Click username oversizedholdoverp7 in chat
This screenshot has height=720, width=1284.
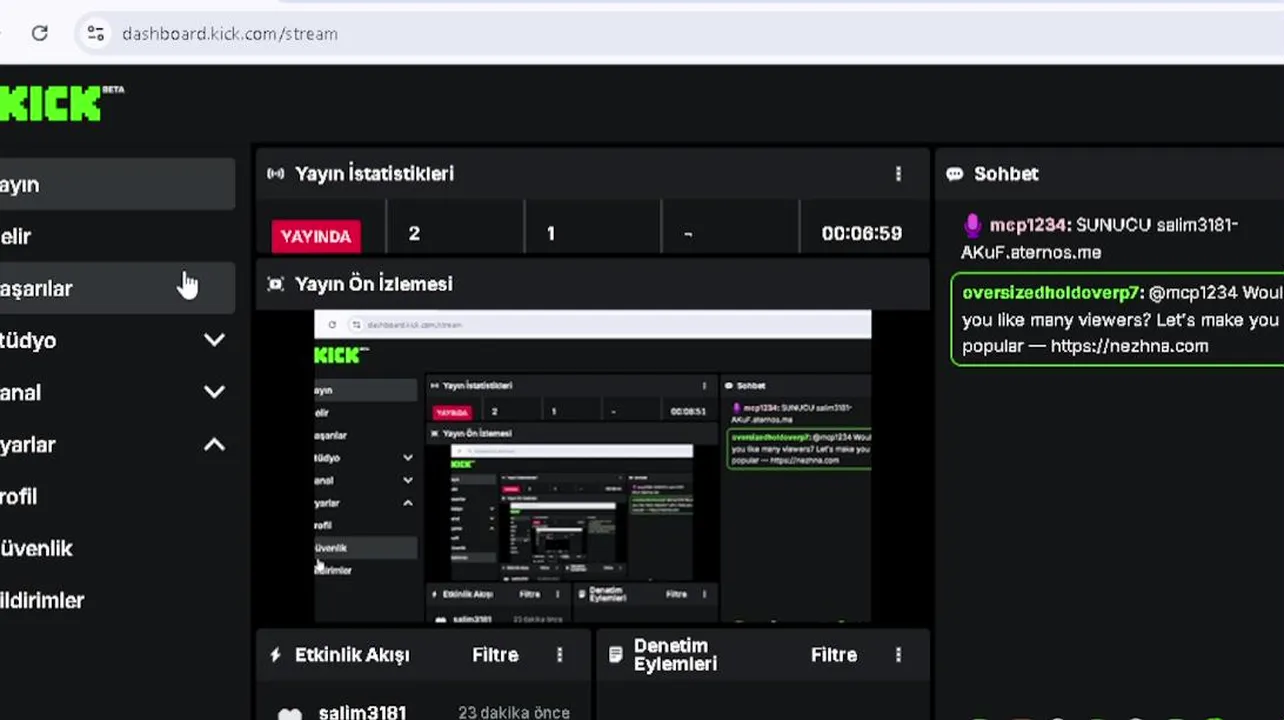click(x=1050, y=293)
